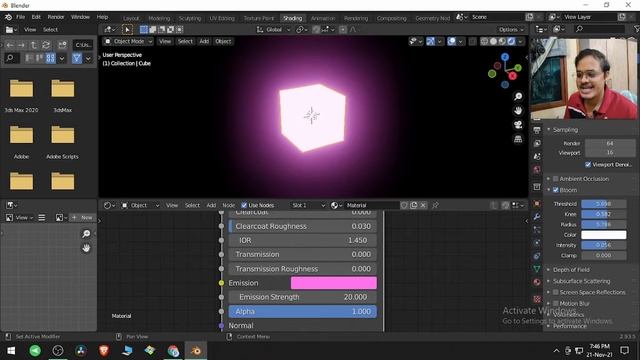The width and height of the screenshot is (640, 360).
Task: Switch to Compositing workspace tab
Action: [x=391, y=18]
